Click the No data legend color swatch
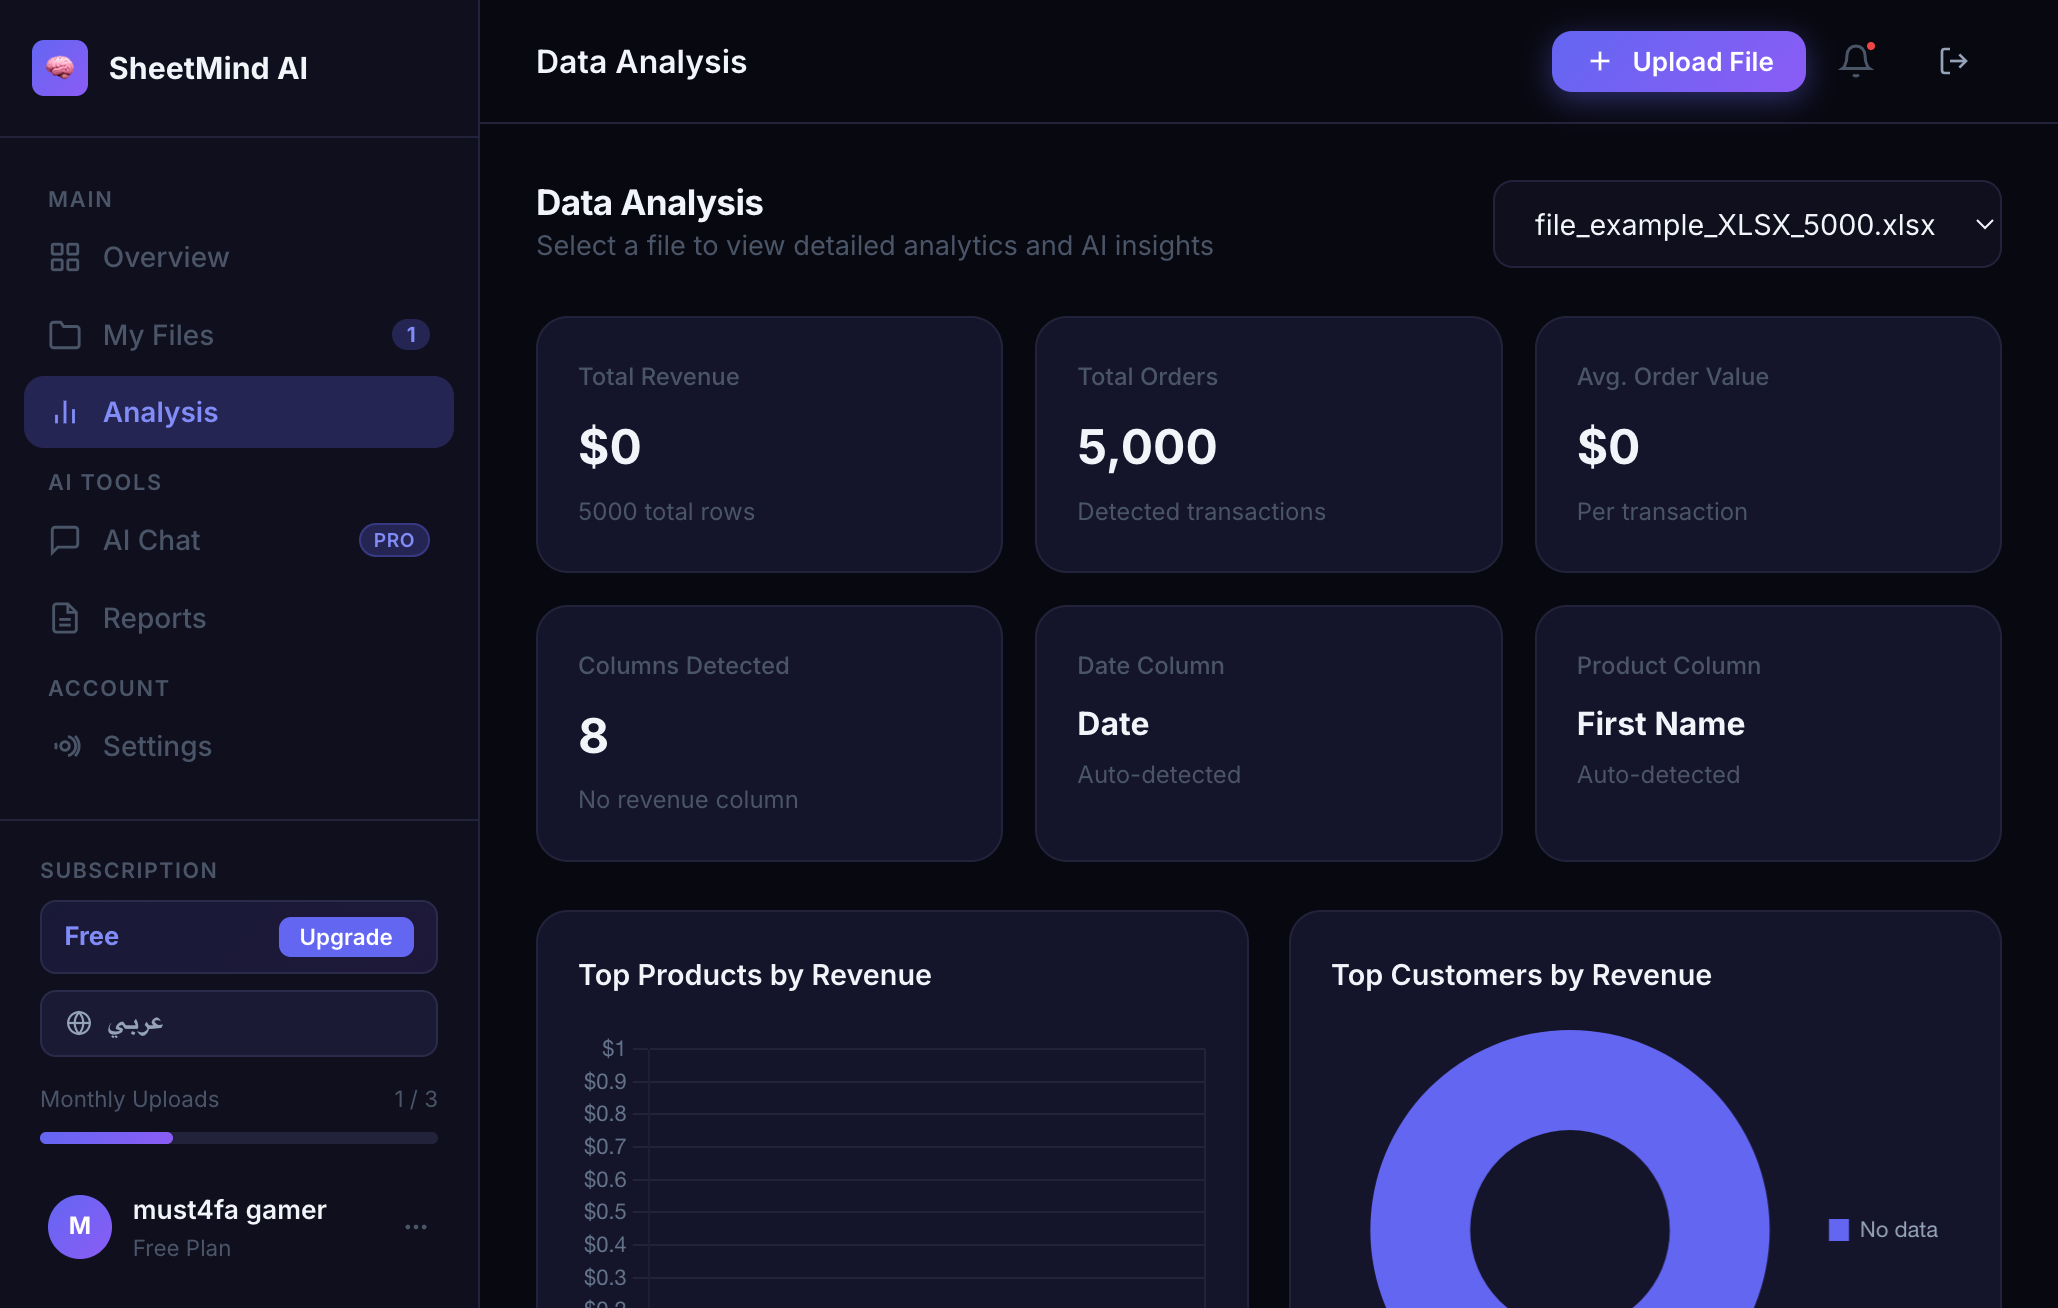2058x1308 pixels. (x=1839, y=1230)
